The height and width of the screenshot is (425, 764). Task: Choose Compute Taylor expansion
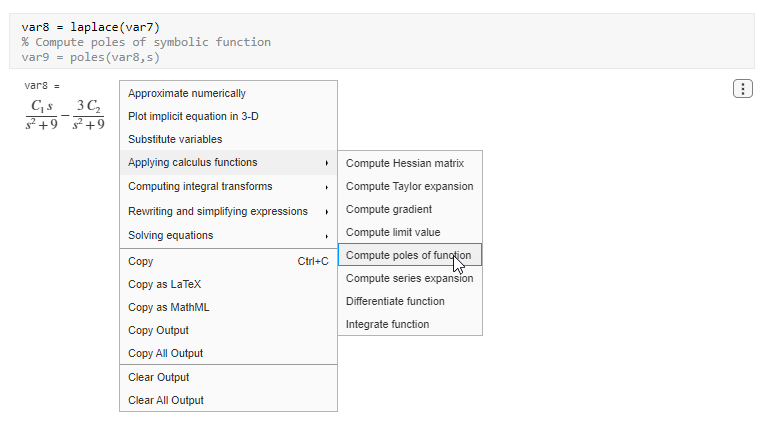409,186
